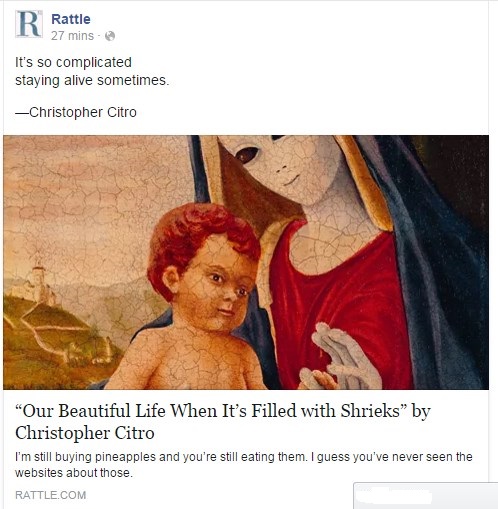Open the RATTLE.COM source domain link
The width and height of the screenshot is (498, 509).
50,495
